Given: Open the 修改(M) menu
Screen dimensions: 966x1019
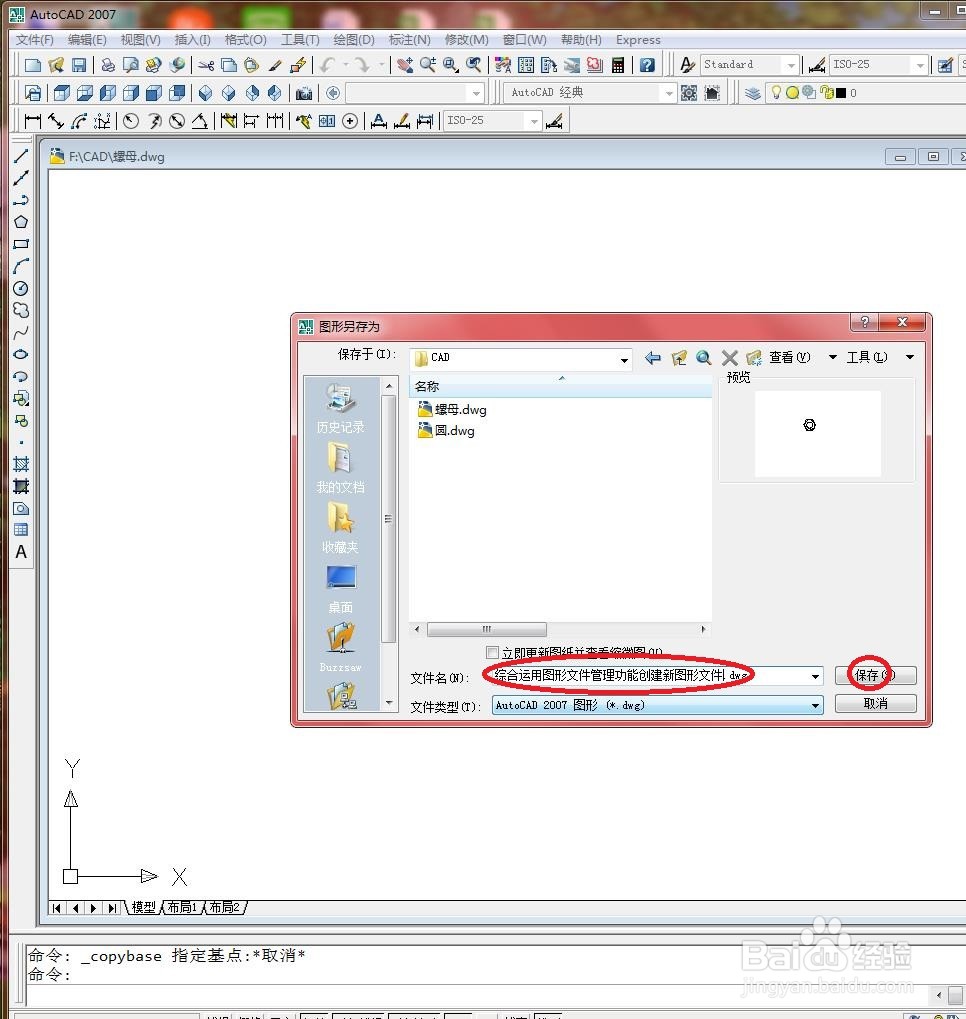Looking at the screenshot, I should click(467, 40).
